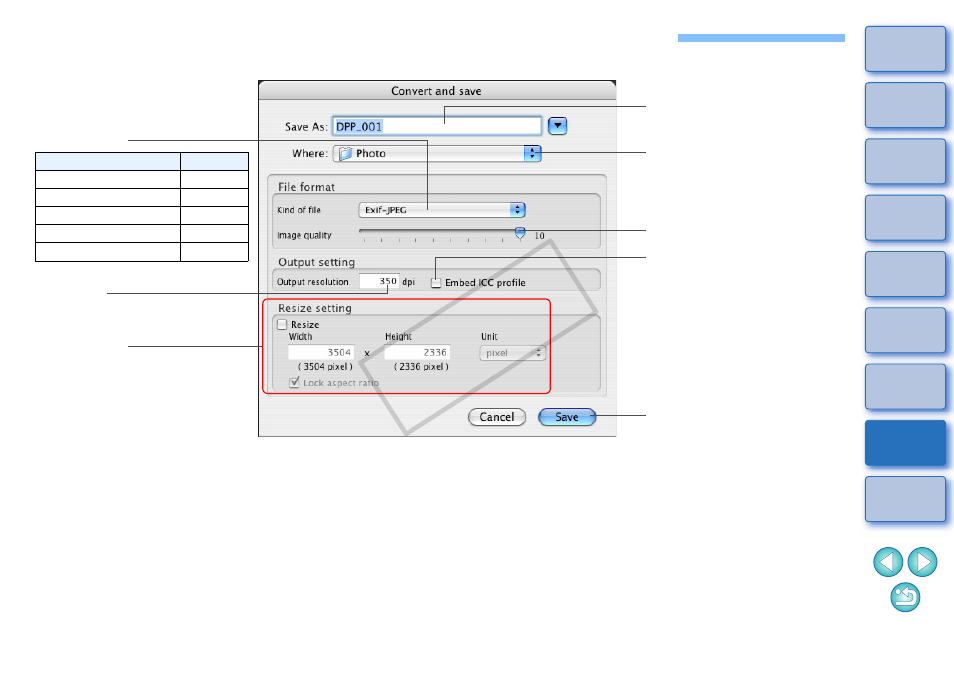Viewport: 954px width, 674px height.
Task: Click the "File format" section heading
Action: pyautogui.click(x=306, y=187)
